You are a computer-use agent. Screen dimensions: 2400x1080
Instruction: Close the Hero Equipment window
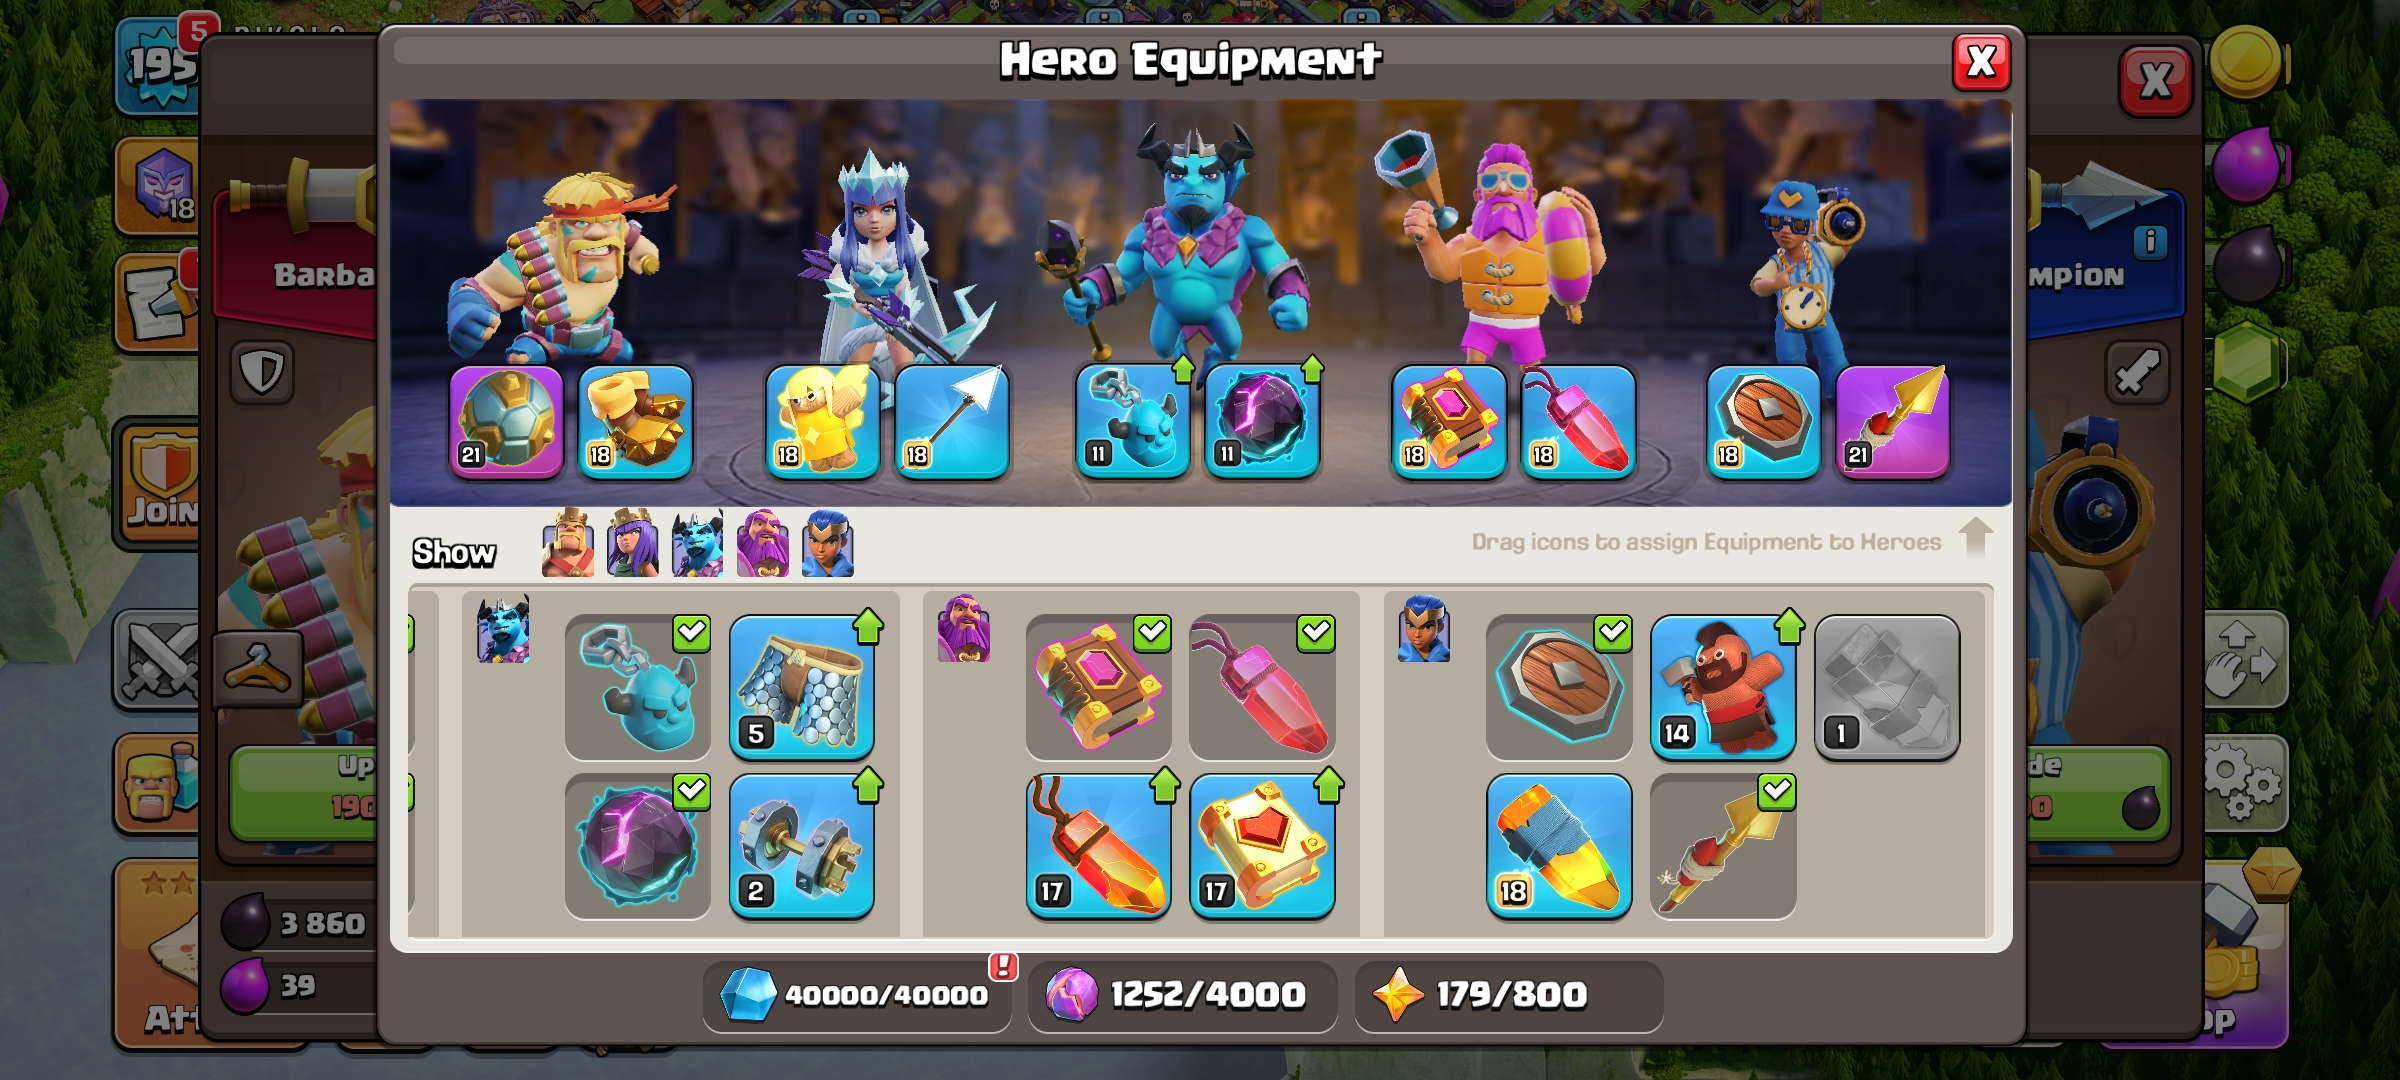click(1981, 62)
